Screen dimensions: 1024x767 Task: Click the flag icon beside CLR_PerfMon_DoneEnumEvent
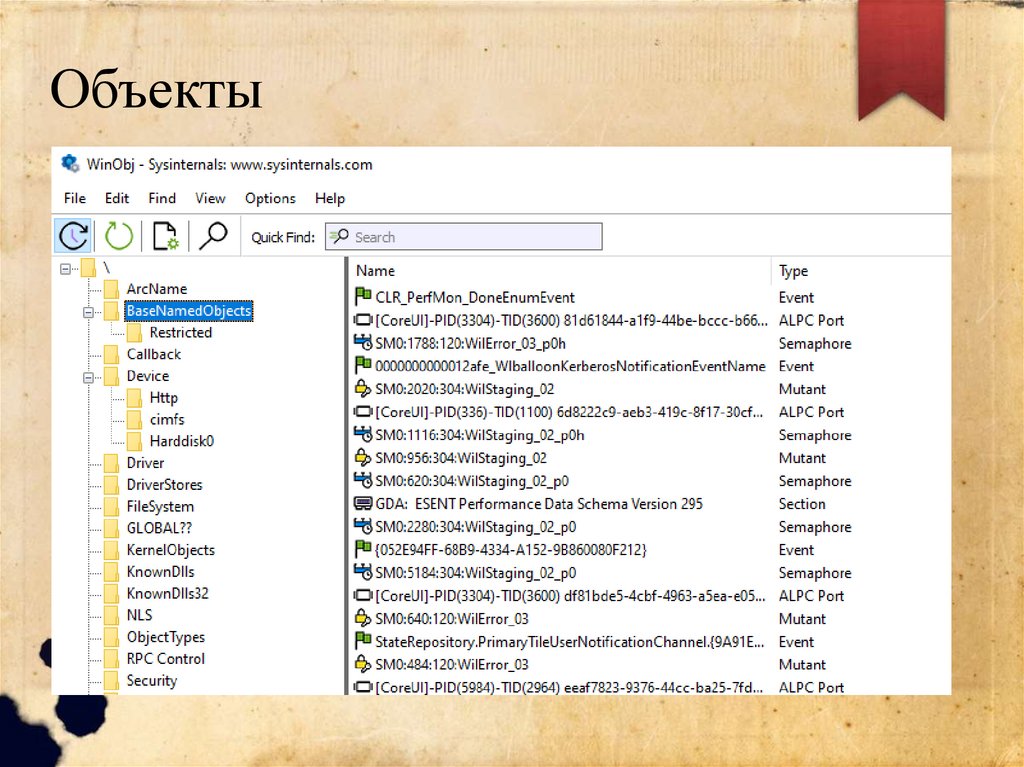coord(364,297)
